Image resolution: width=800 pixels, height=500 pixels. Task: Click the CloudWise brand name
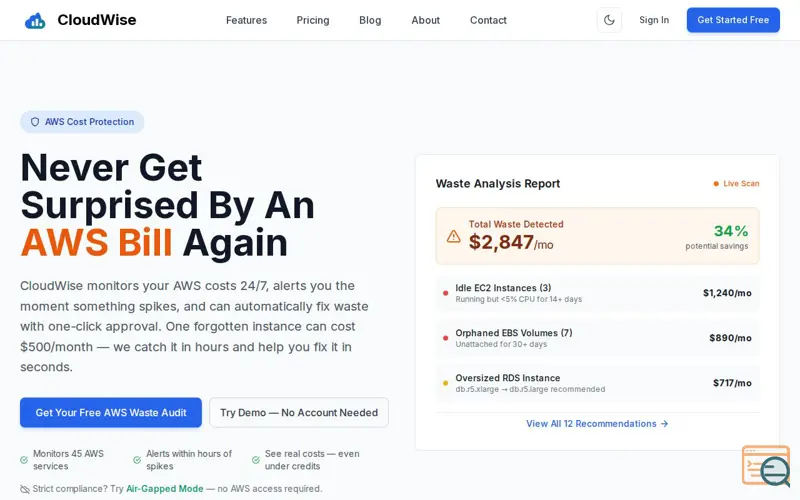coord(96,20)
